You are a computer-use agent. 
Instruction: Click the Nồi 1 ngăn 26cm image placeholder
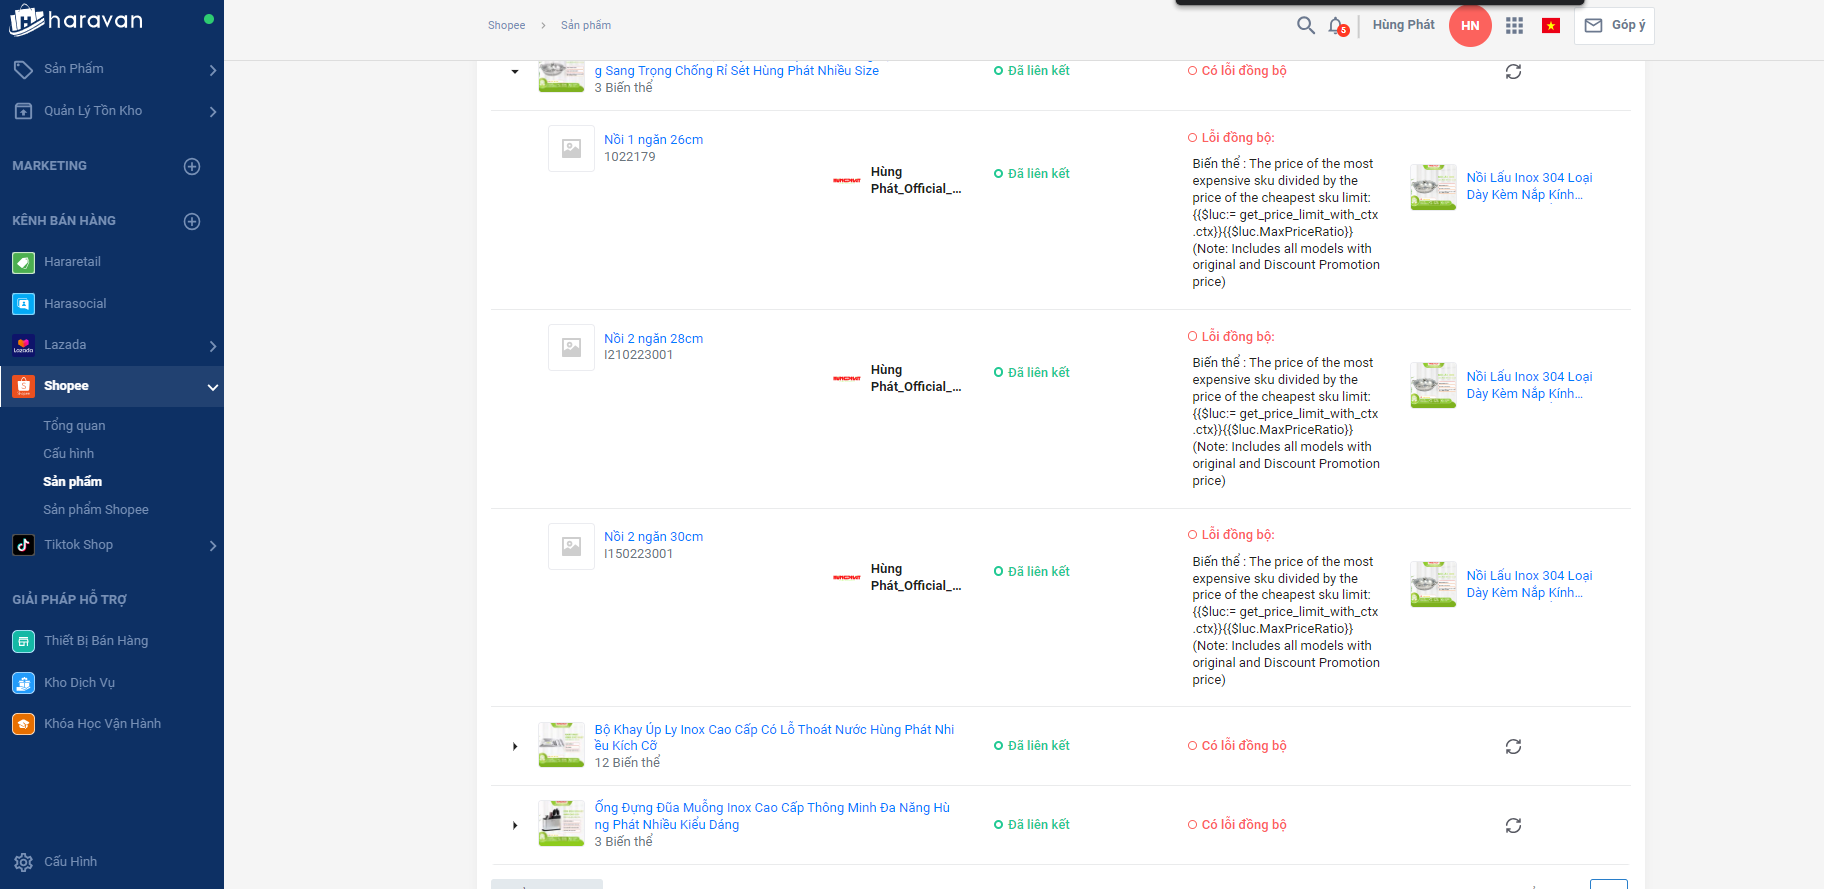[x=571, y=149]
